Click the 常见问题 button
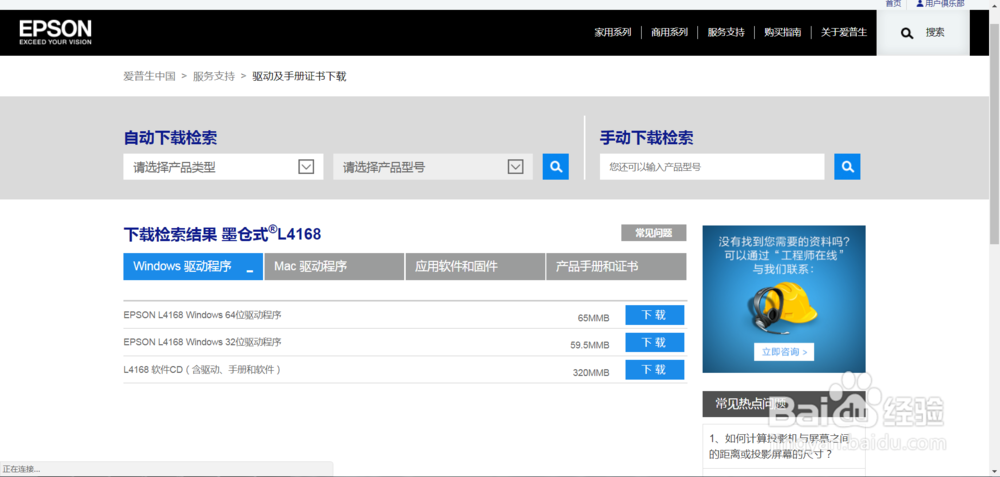 click(x=654, y=233)
